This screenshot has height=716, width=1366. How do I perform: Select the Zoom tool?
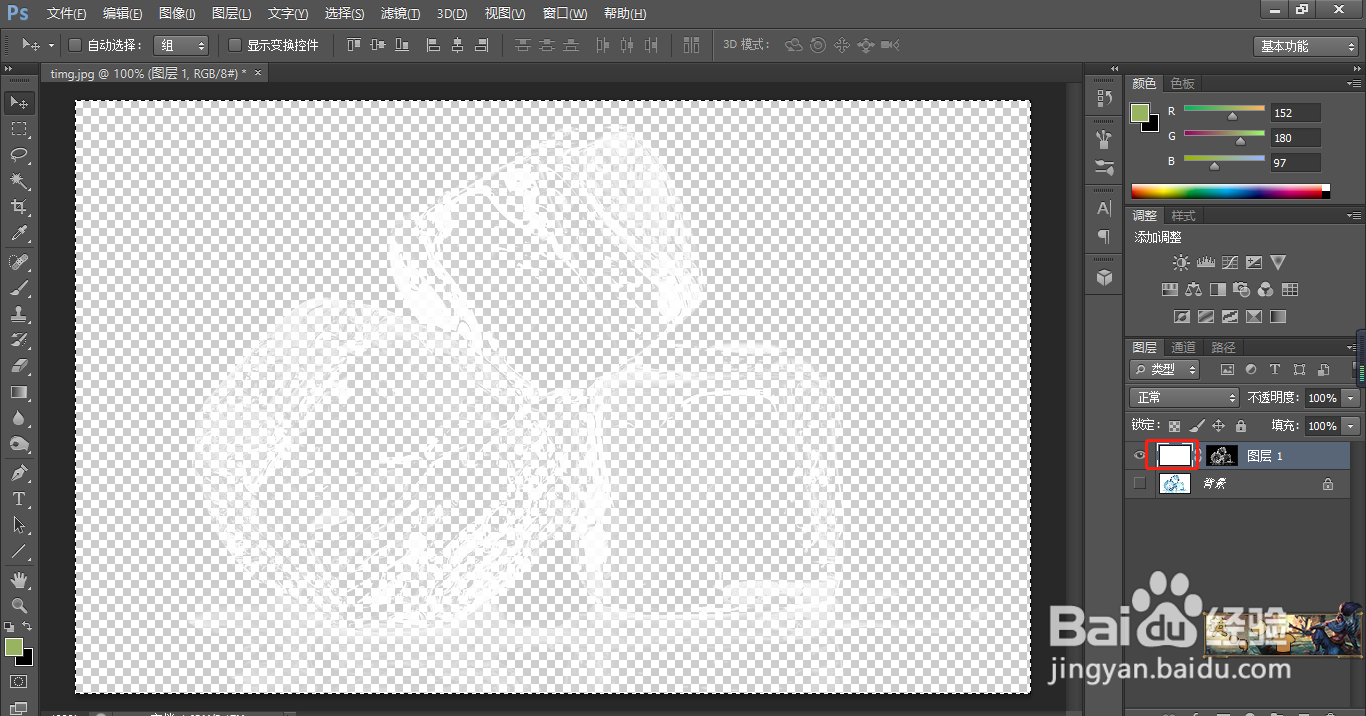(19, 606)
